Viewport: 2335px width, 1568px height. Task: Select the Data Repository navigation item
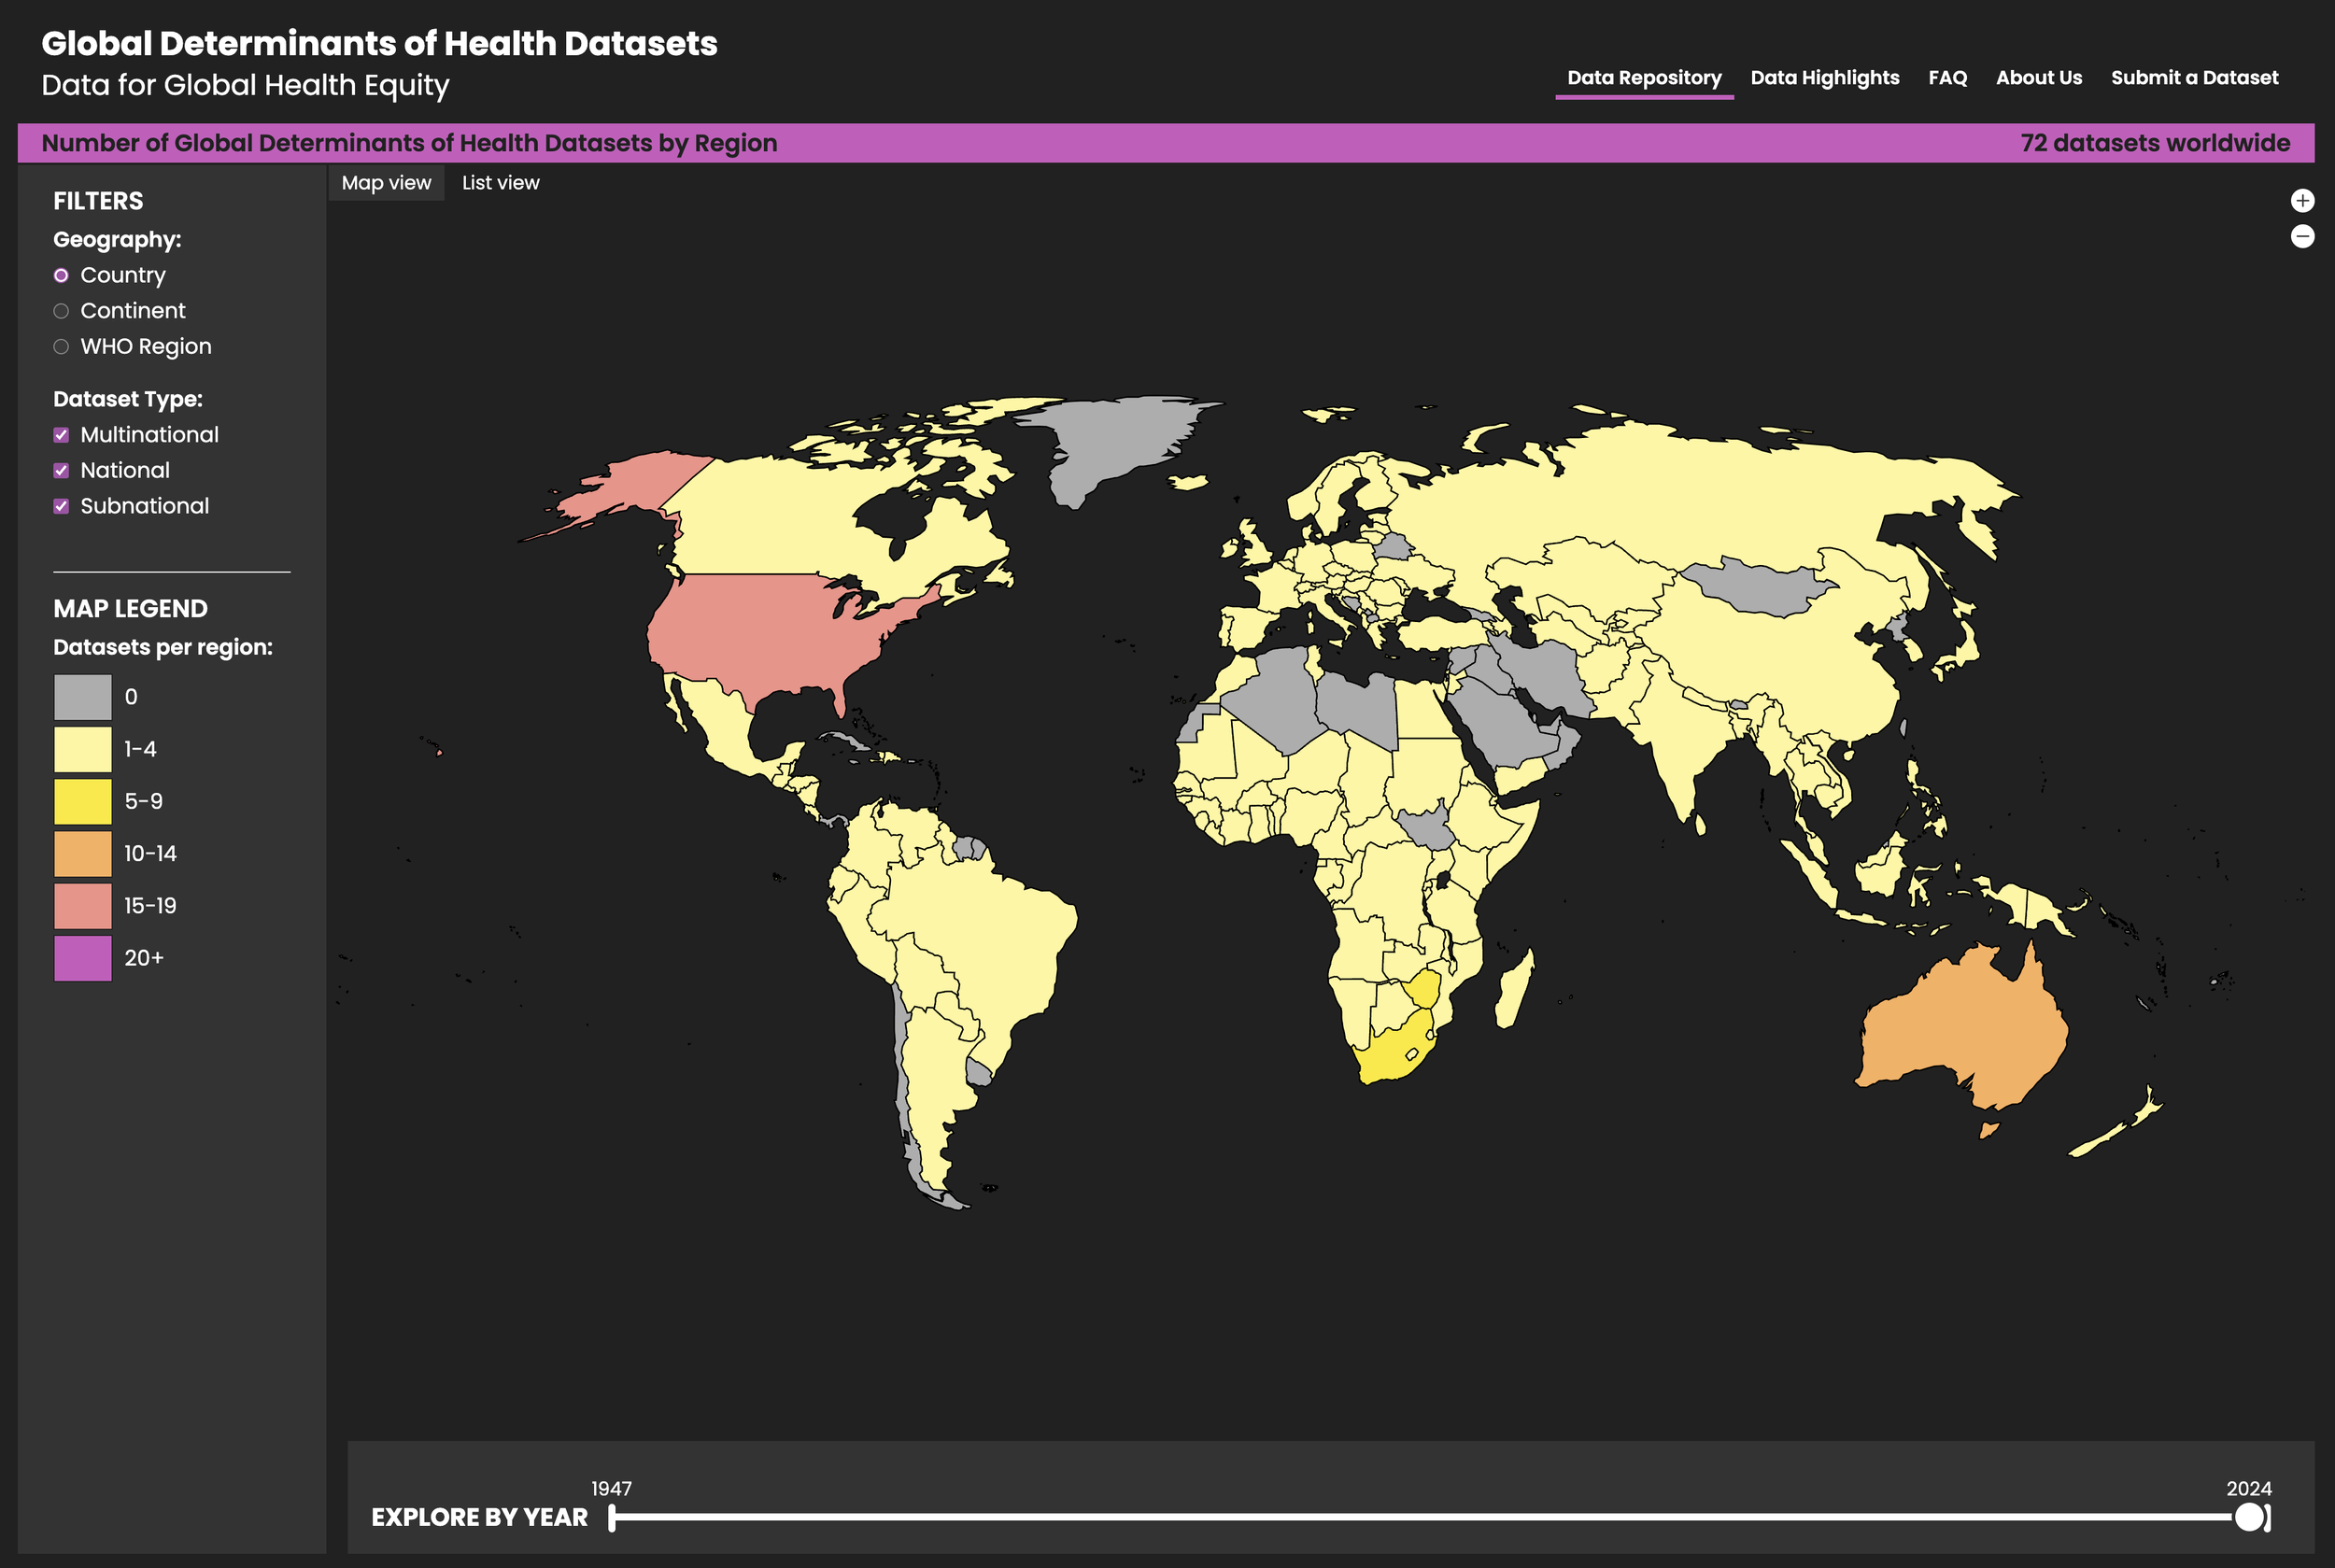click(1642, 77)
